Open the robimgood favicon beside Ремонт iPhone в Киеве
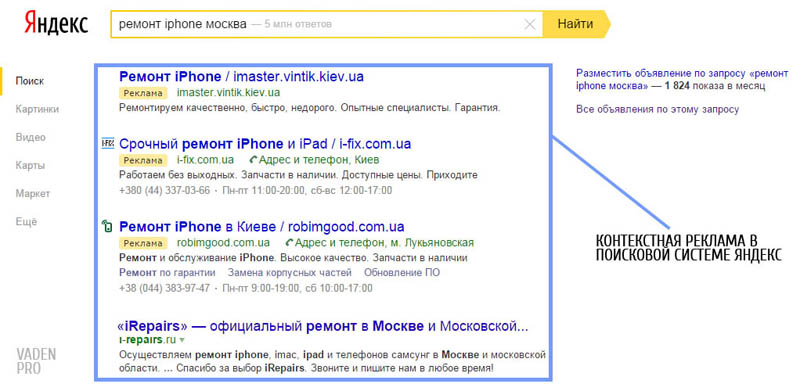The image size is (800, 391). [107, 226]
